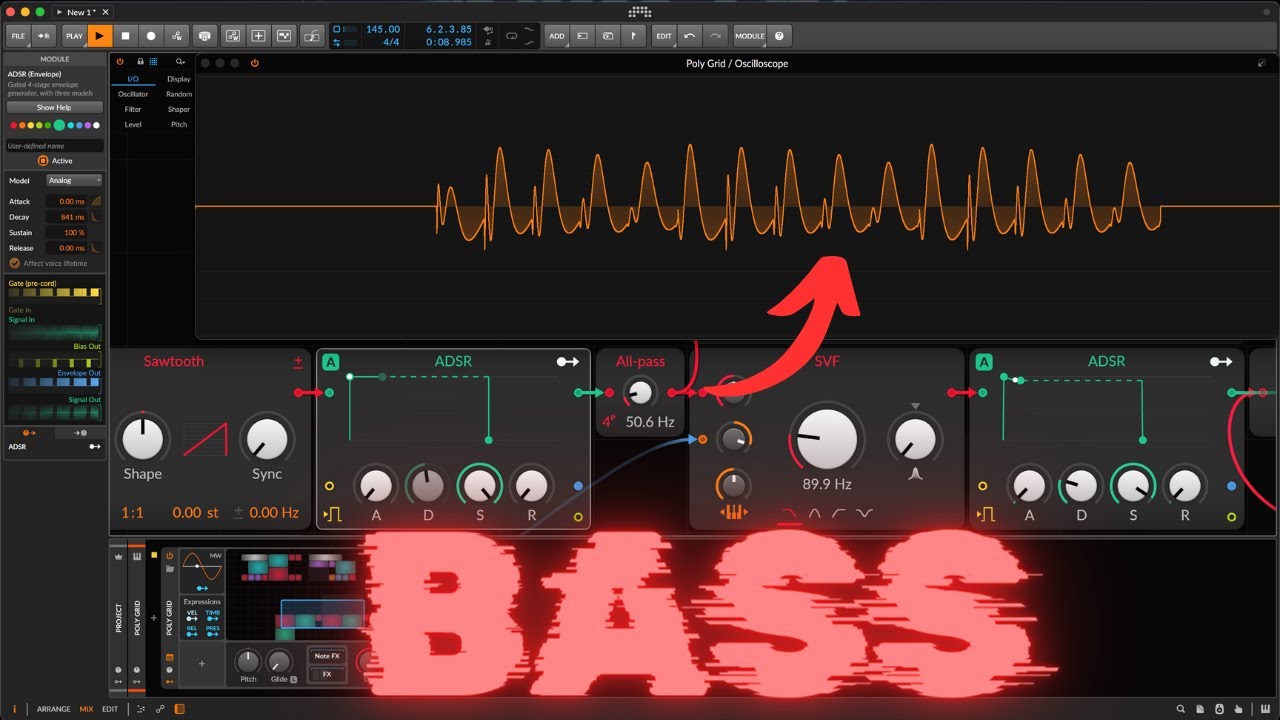Select the Level module category
Screen dimensions: 1280x720
(x=133, y=125)
